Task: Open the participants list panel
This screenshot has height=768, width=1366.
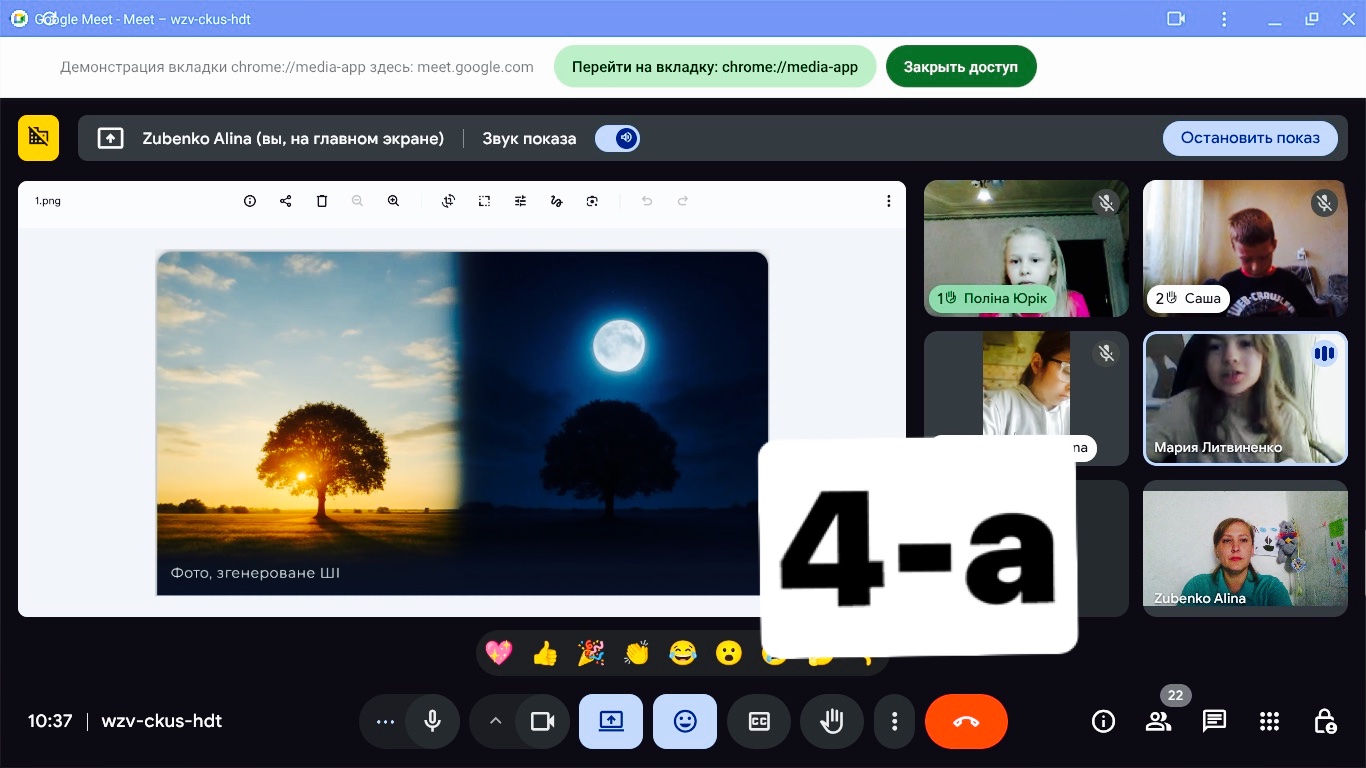Action: 1158,721
